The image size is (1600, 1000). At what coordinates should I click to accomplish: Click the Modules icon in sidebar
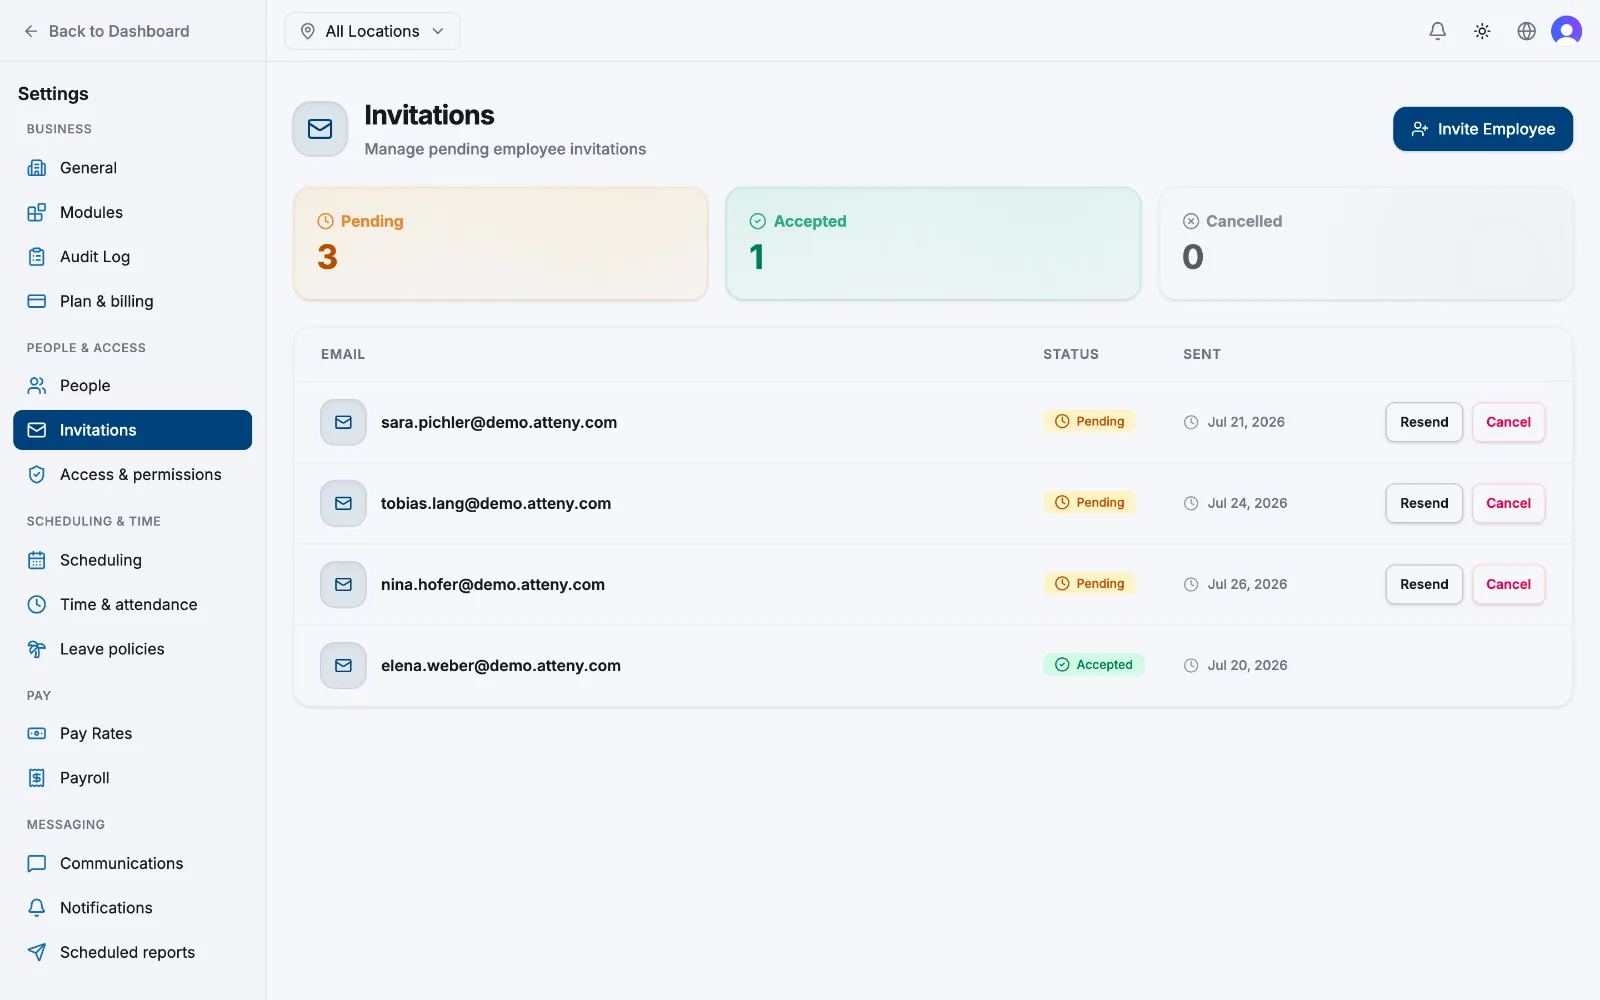point(37,212)
